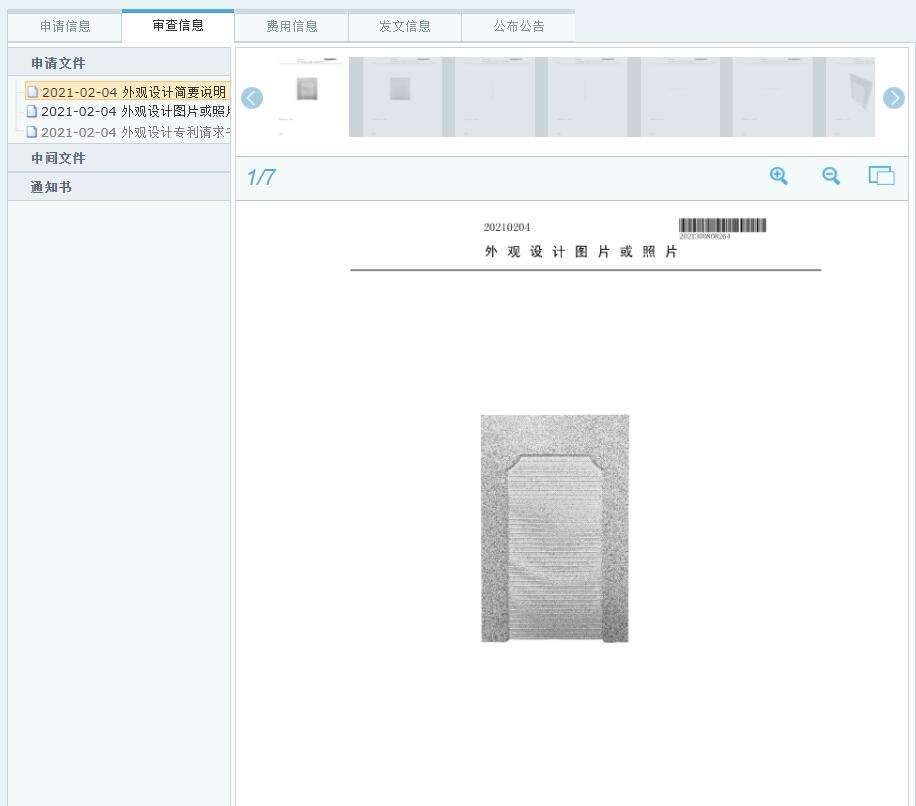Expand the 申请文件 section header
Image resolution: width=916 pixels, height=806 pixels.
tap(58, 63)
